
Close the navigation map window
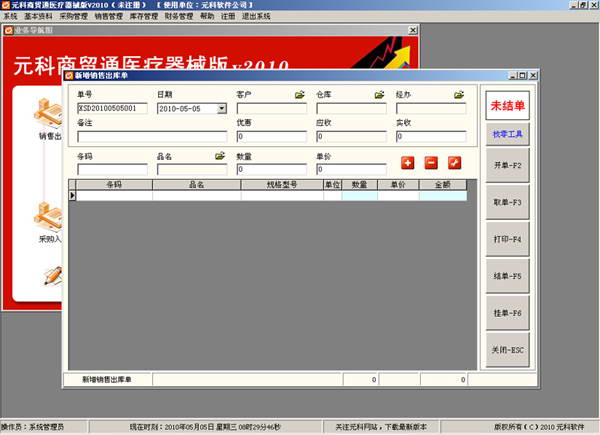click(x=413, y=30)
